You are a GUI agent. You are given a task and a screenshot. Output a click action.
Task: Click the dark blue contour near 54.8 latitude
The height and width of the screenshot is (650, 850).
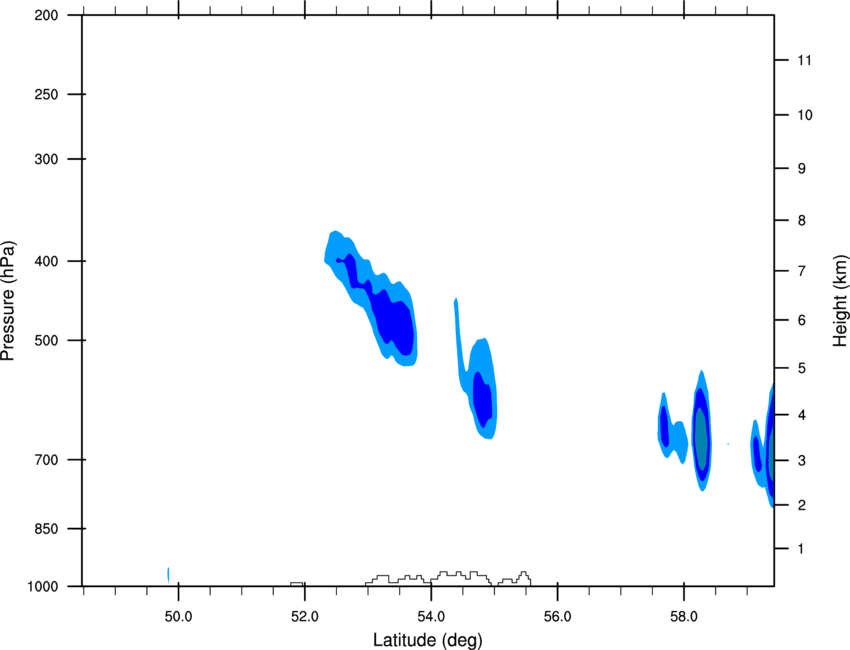[x=482, y=400]
